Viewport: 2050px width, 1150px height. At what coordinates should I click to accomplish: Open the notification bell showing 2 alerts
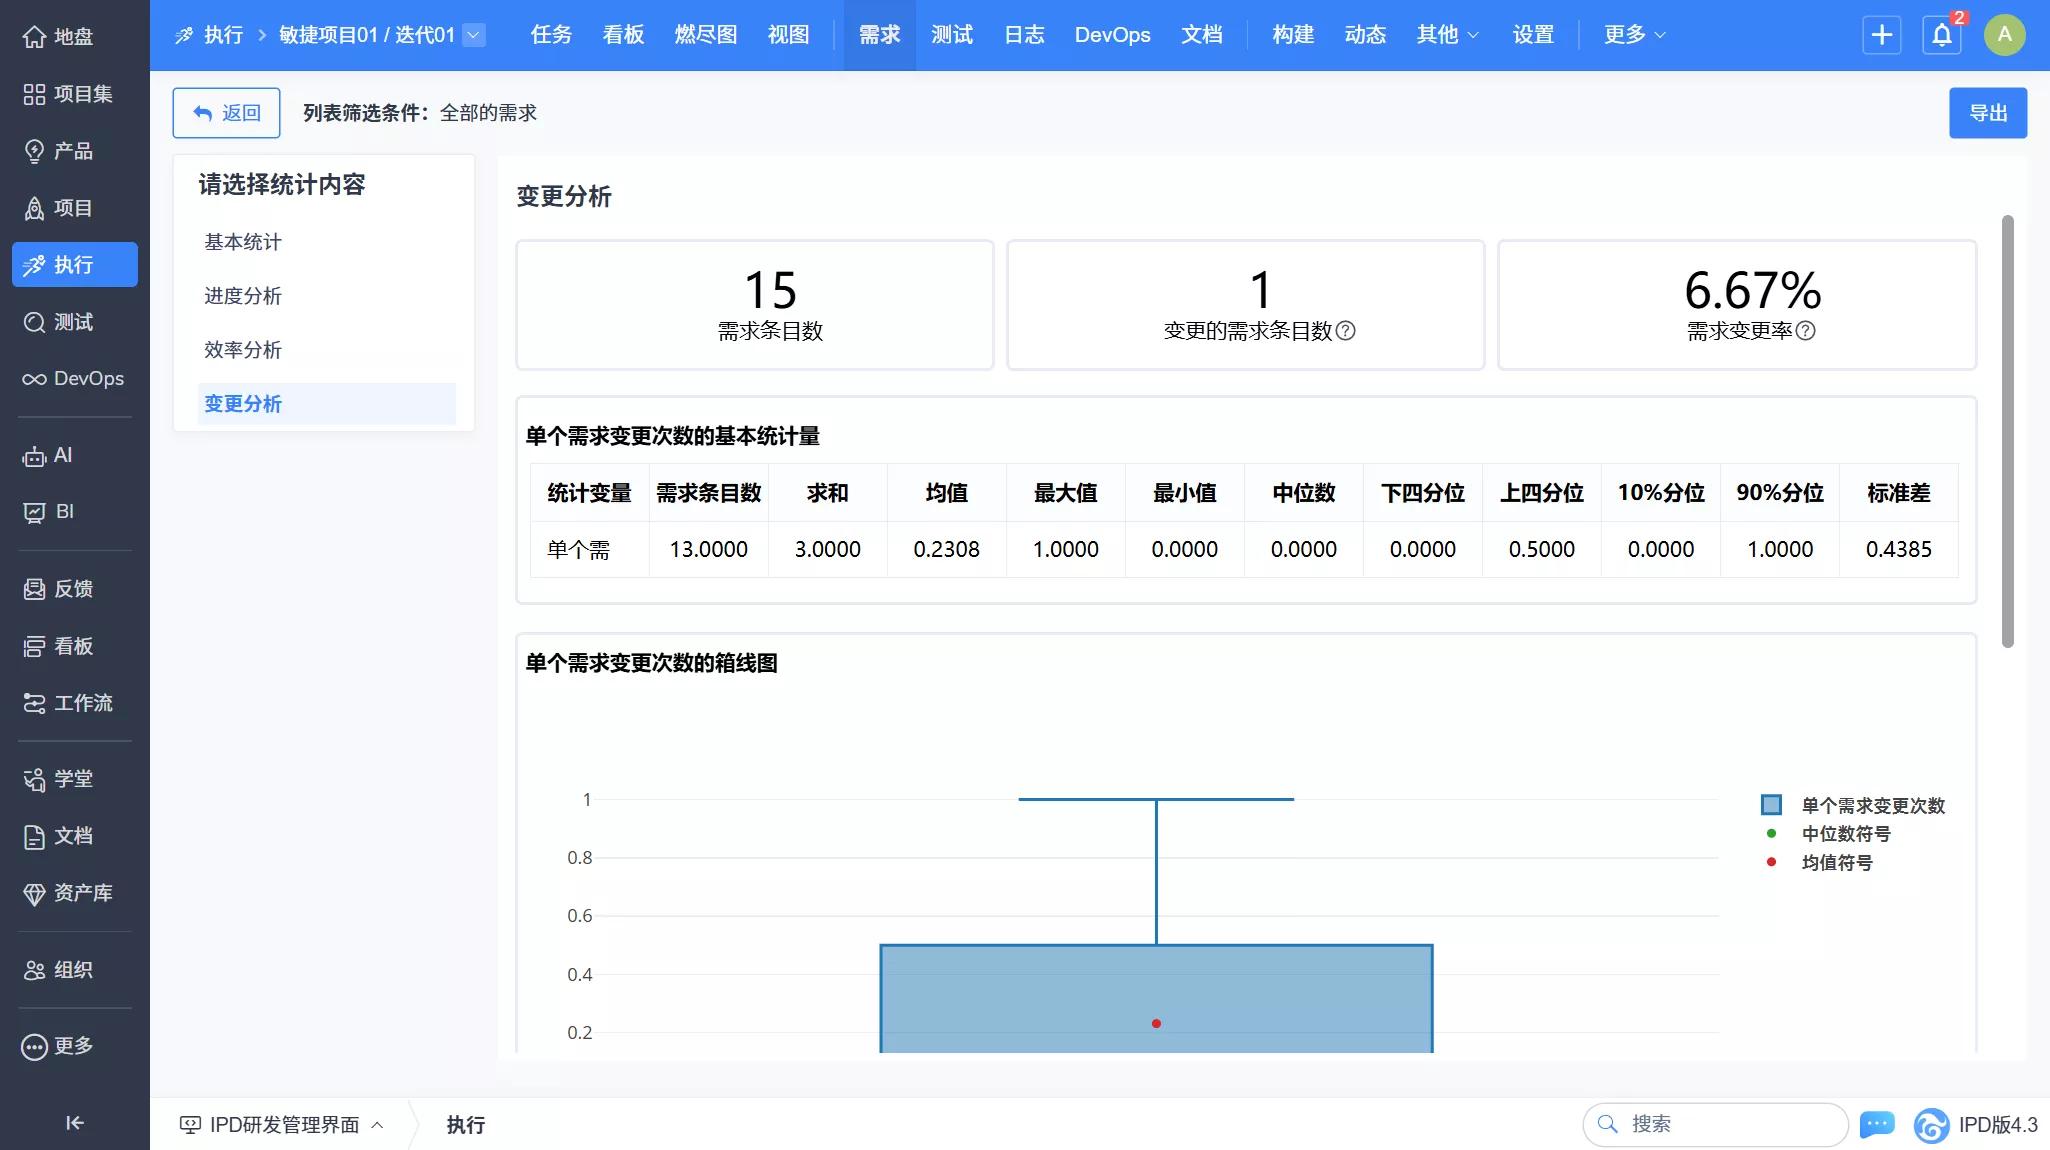pos(1940,34)
